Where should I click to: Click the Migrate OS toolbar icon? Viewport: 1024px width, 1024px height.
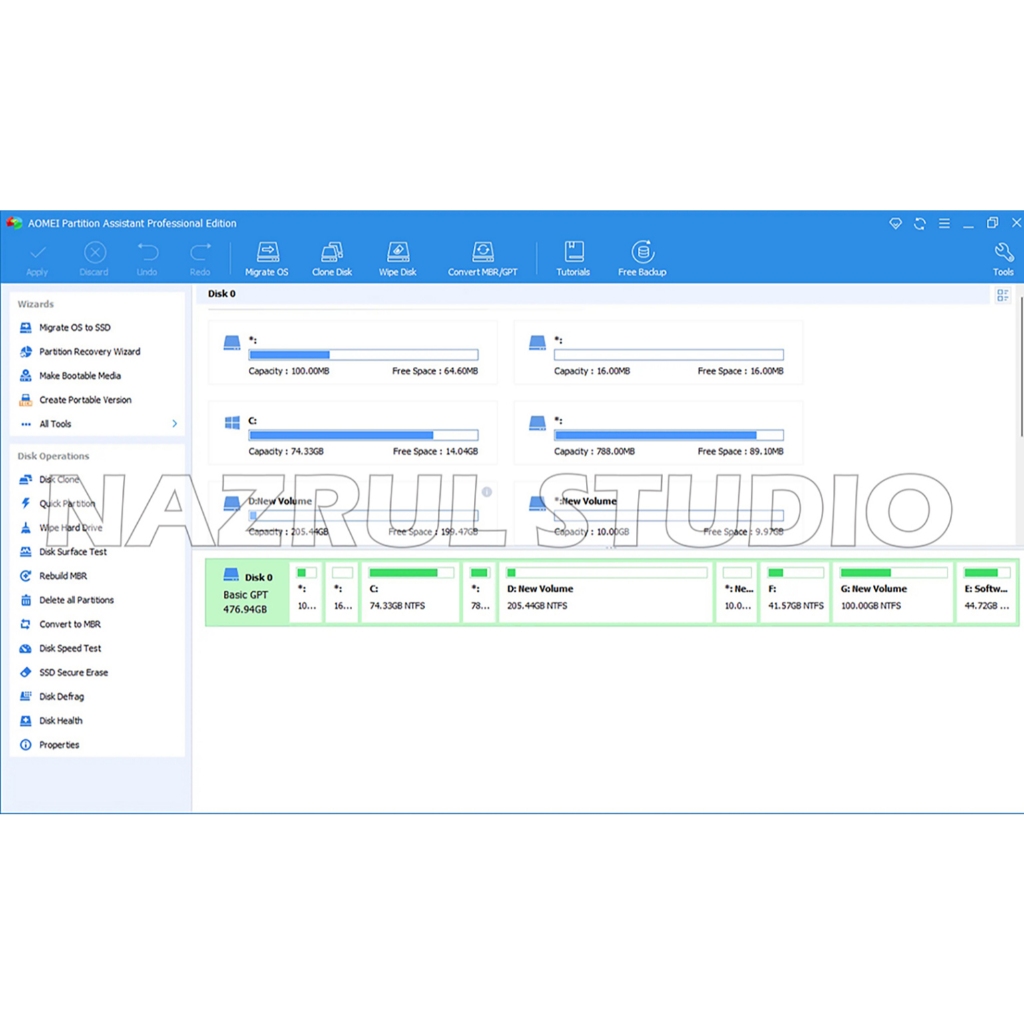click(267, 258)
